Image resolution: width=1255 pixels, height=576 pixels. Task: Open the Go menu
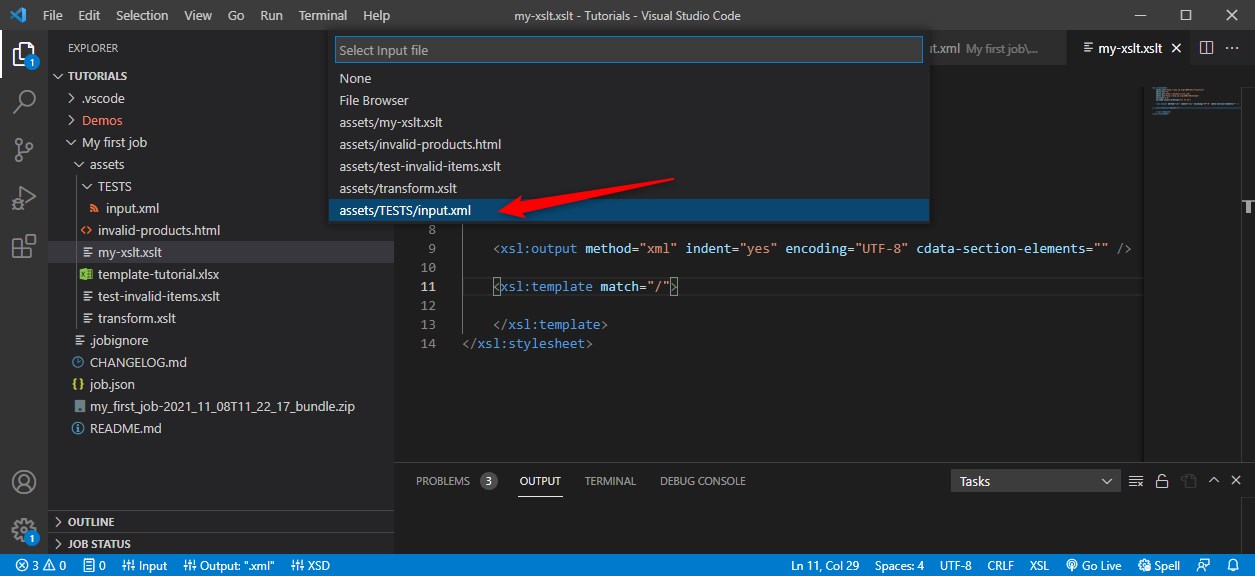tap(236, 15)
